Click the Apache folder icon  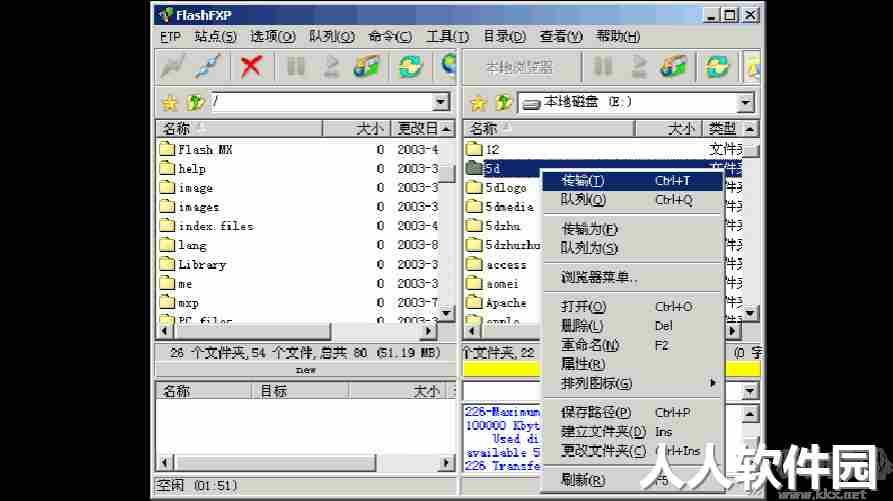pyautogui.click(x=474, y=302)
